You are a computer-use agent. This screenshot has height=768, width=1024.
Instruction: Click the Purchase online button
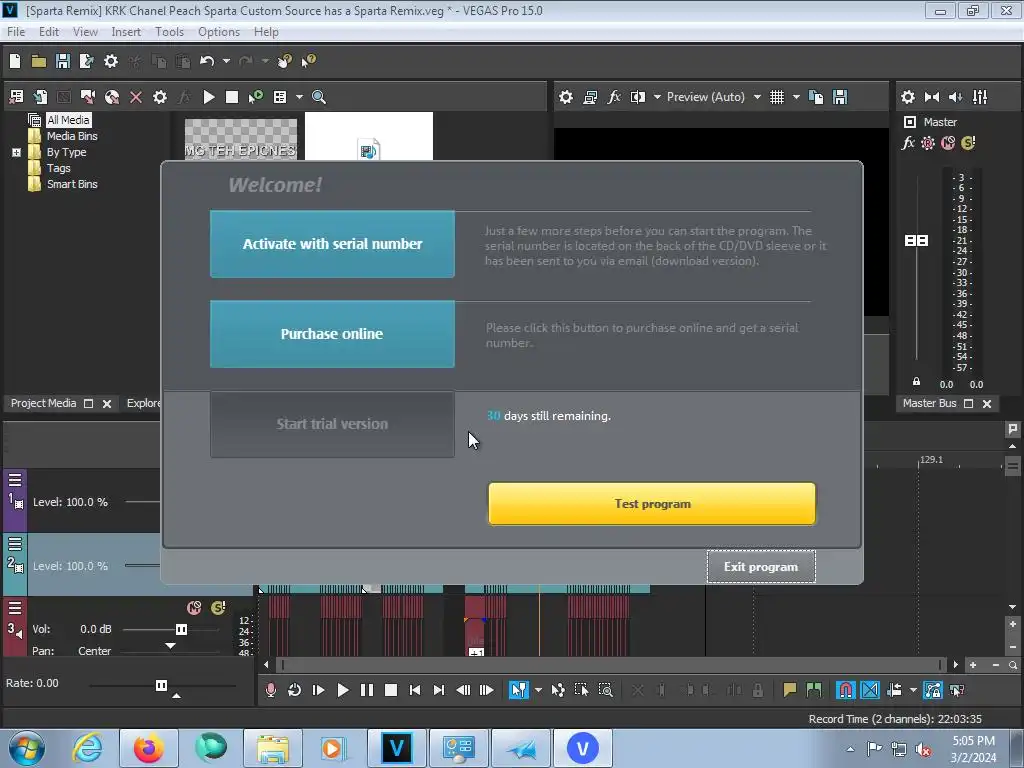tap(332, 334)
